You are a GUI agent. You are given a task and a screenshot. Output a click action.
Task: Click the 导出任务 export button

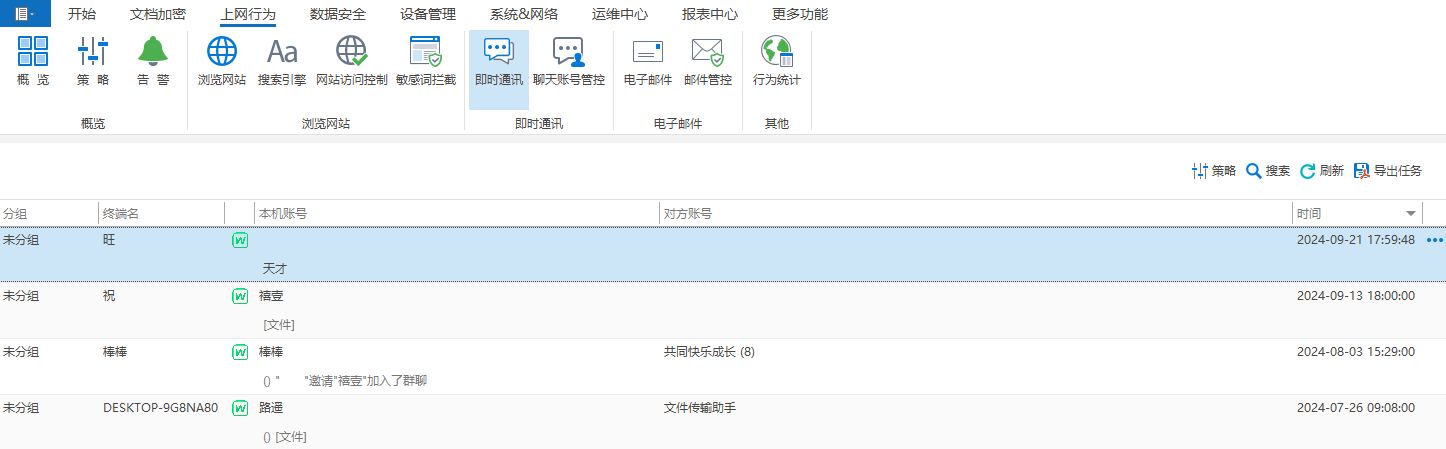[x=1387, y=171]
